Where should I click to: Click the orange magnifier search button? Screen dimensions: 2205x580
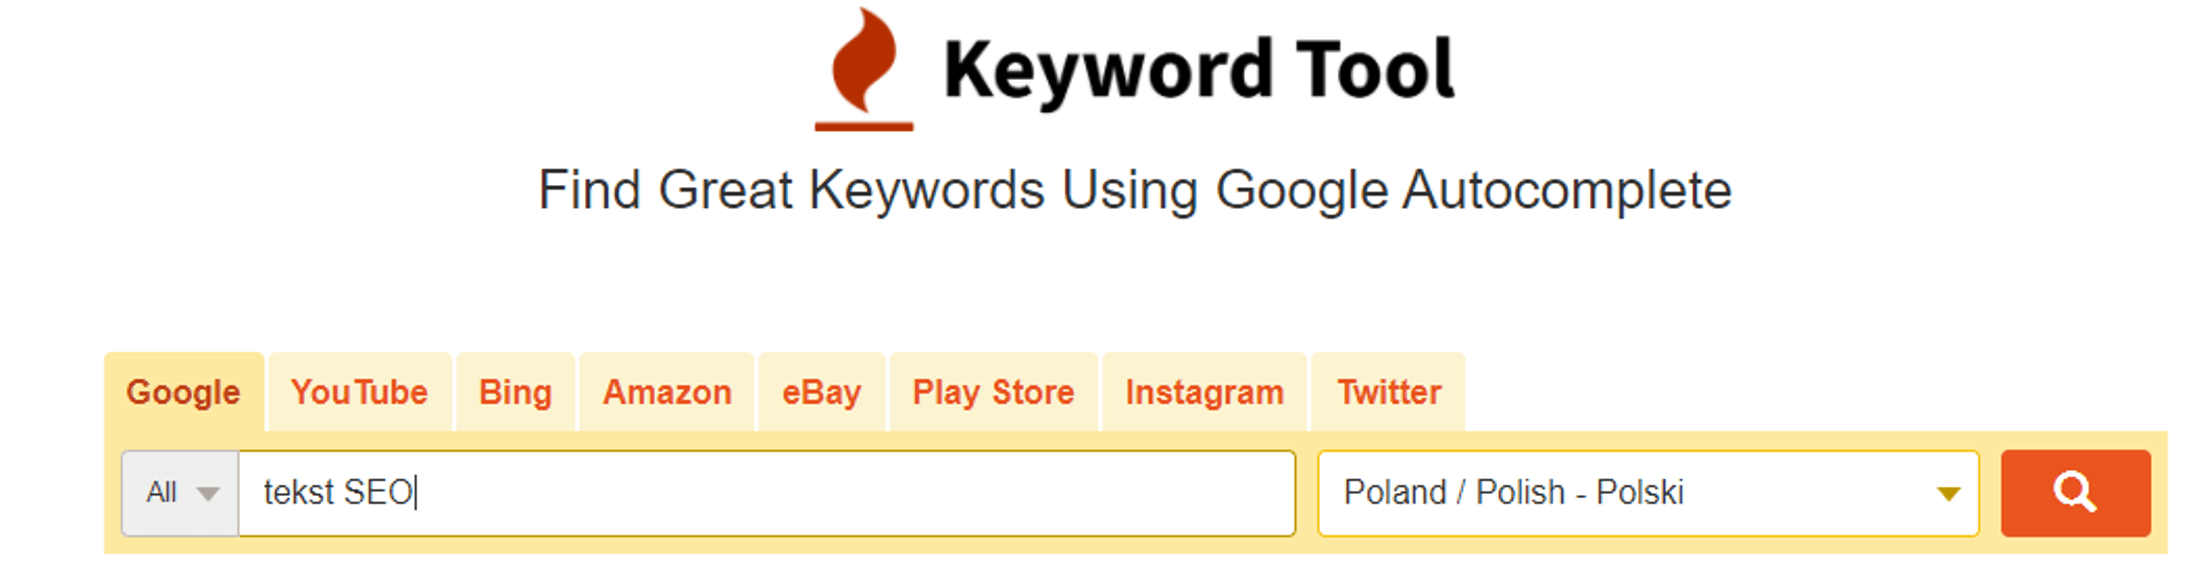pos(2075,493)
